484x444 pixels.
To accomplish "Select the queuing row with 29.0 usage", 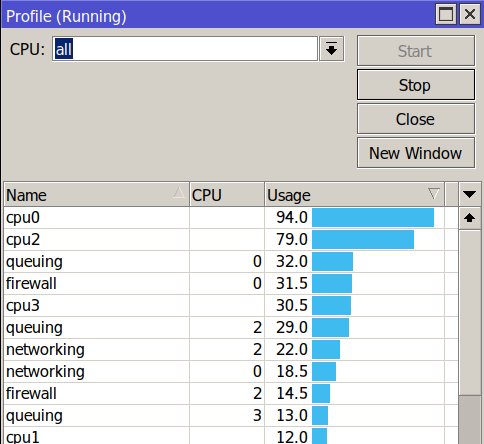I will 231,328.
